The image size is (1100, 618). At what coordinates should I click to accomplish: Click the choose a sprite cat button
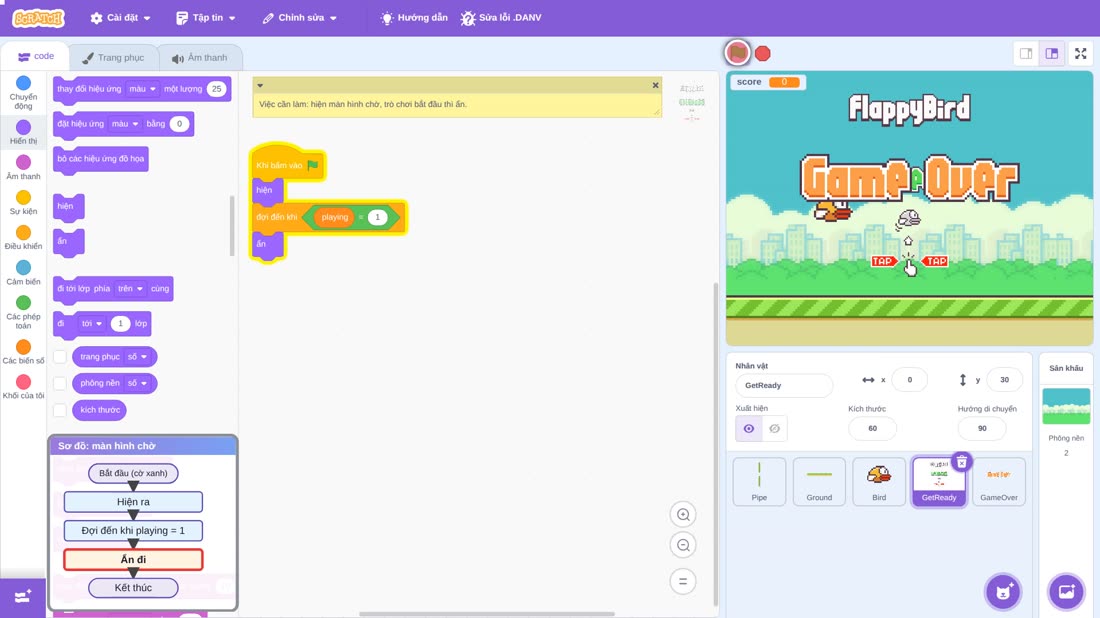click(x=1003, y=591)
